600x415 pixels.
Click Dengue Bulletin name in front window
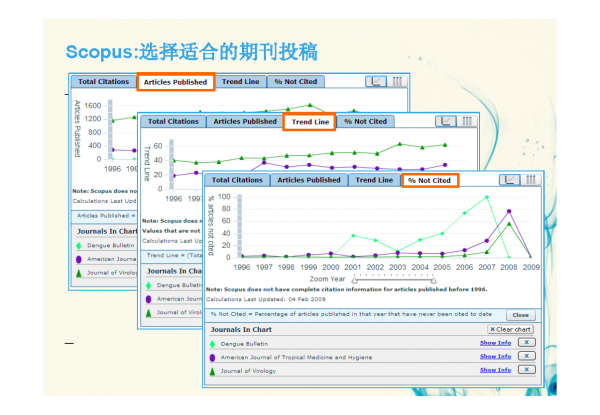[x=244, y=344]
